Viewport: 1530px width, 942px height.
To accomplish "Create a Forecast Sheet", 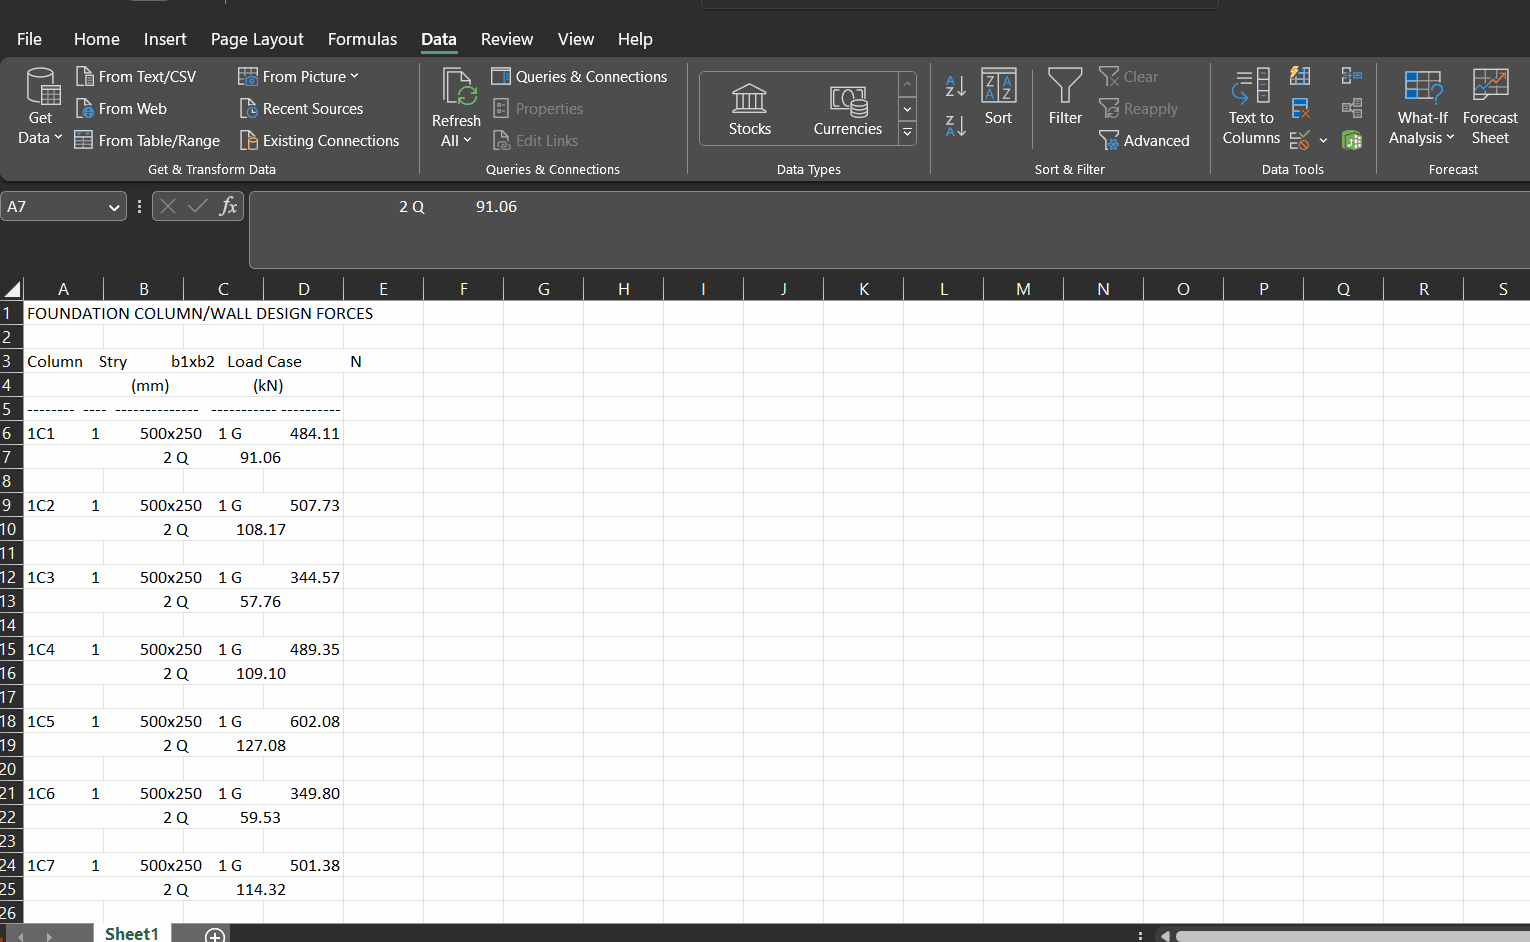I will tap(1489, 107).
